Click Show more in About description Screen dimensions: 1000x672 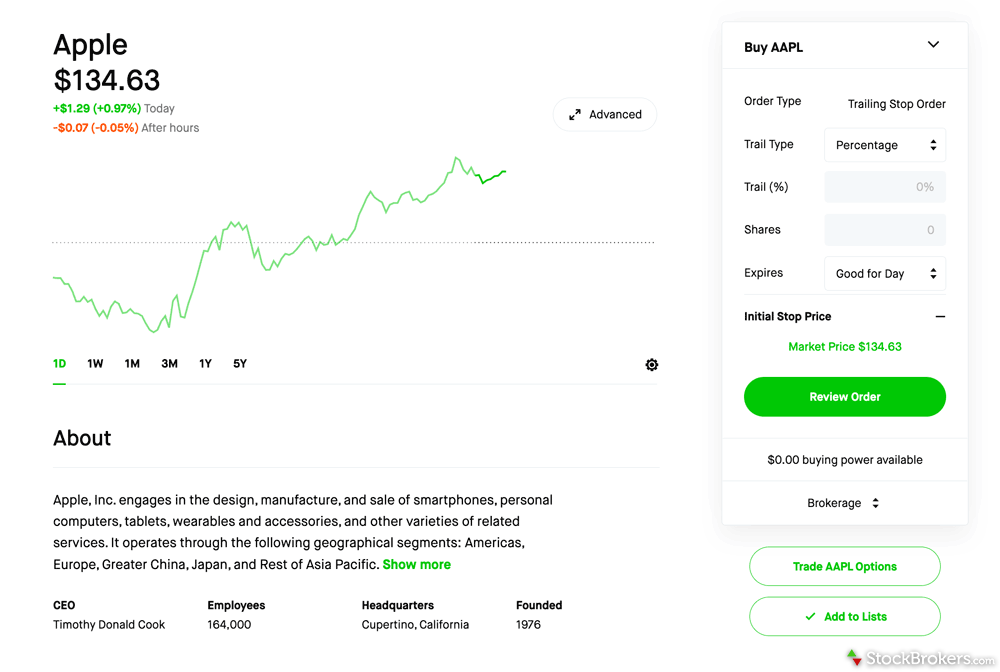click(x=416, y=564)
